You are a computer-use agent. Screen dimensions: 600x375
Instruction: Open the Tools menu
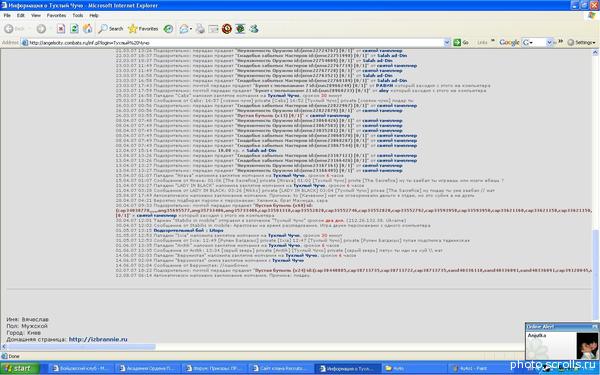pos(78,15)
